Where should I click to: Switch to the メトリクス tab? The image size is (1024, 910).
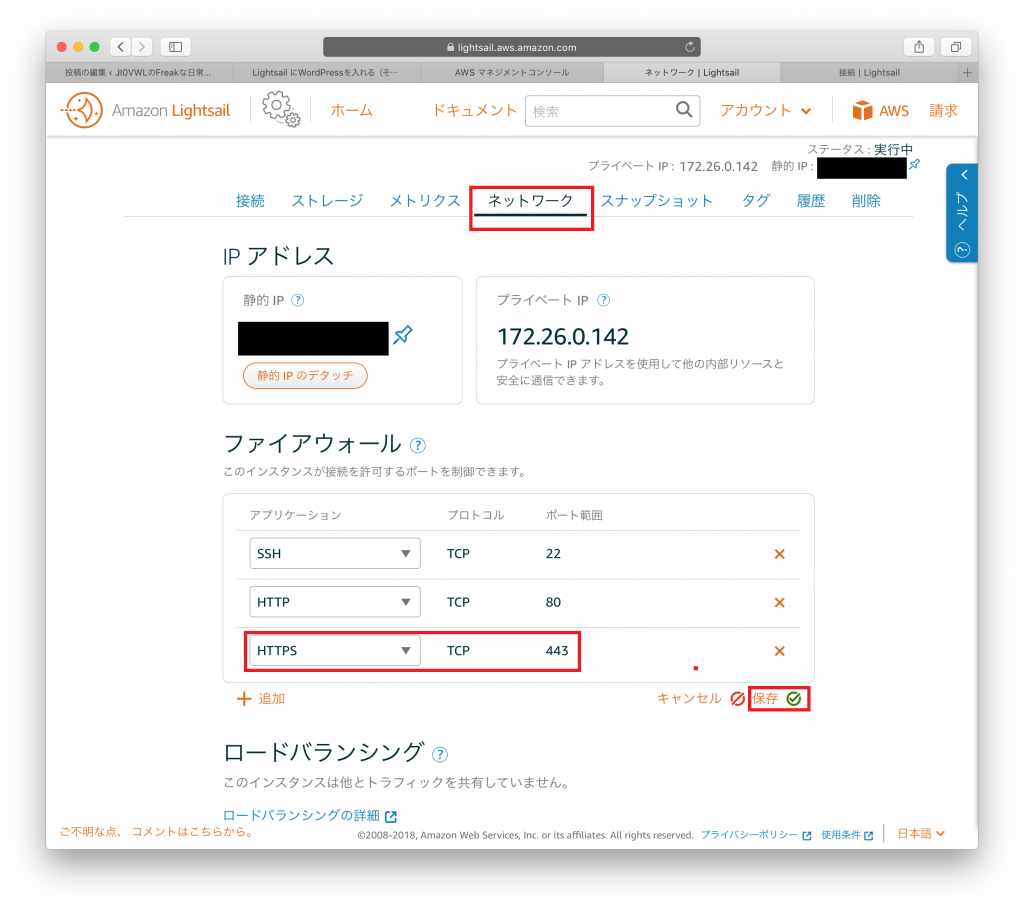425,201
